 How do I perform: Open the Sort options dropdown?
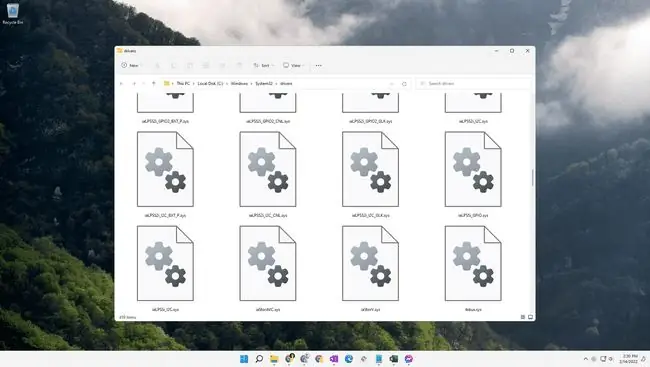coord(264,66)
